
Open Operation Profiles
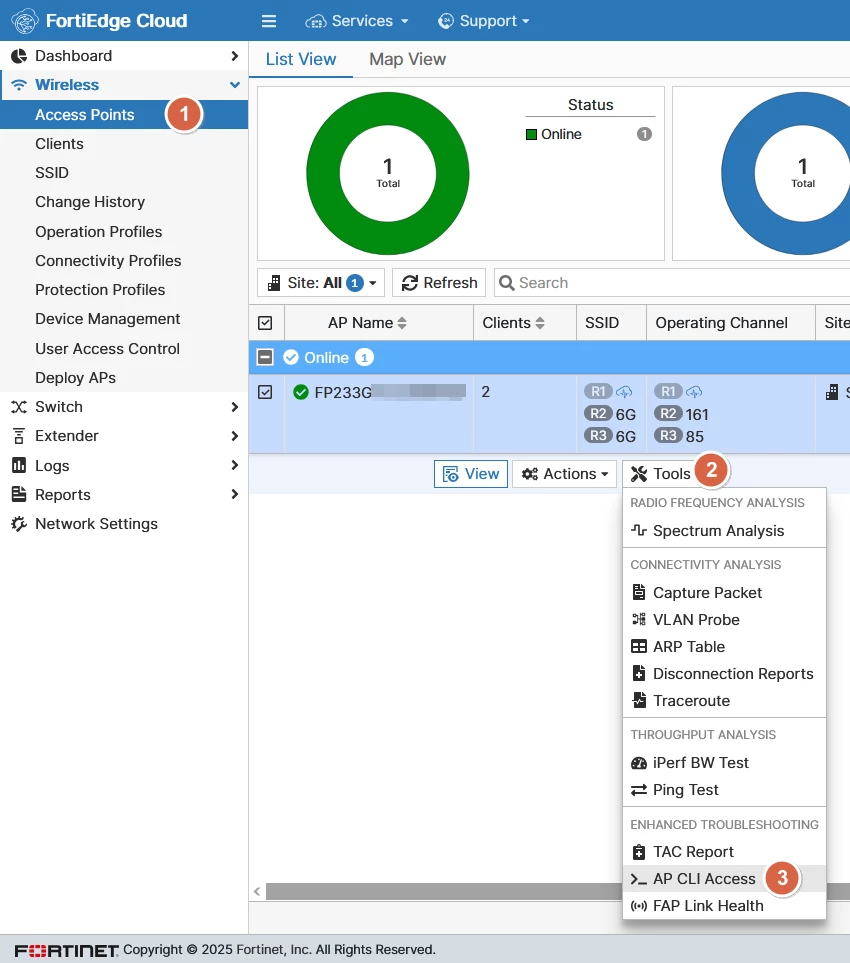pyautogui.click(x=98, y=232)
